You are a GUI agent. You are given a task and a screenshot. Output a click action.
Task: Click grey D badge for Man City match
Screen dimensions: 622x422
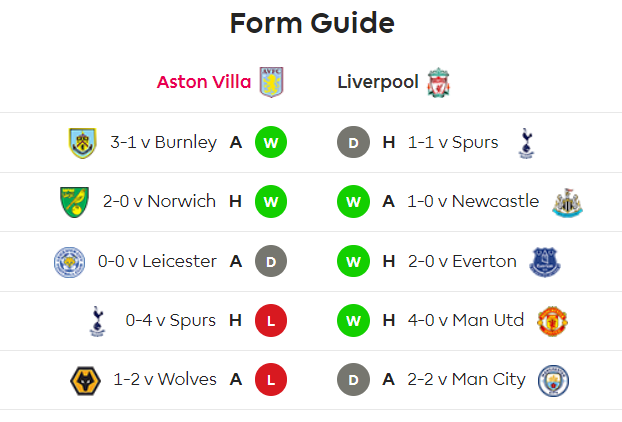353,380
